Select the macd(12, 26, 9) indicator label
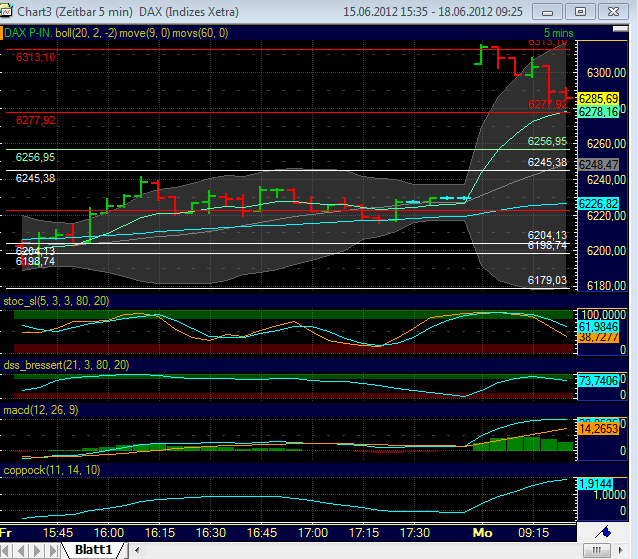The height and width of the screenshot is (559, 638). click(x=40, y=410)
